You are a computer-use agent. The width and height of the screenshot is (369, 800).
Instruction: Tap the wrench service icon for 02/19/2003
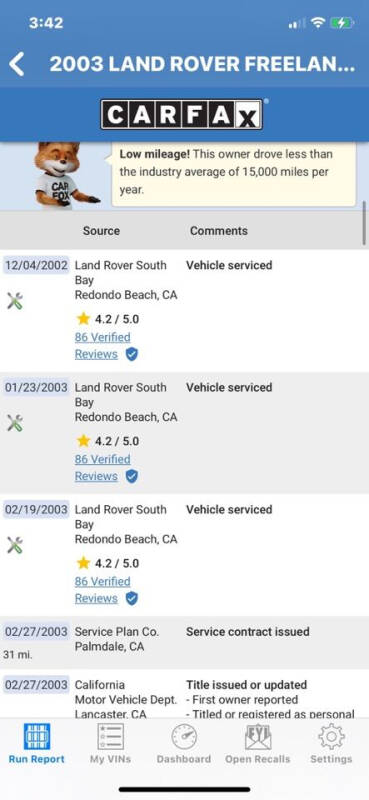(15, 545)
